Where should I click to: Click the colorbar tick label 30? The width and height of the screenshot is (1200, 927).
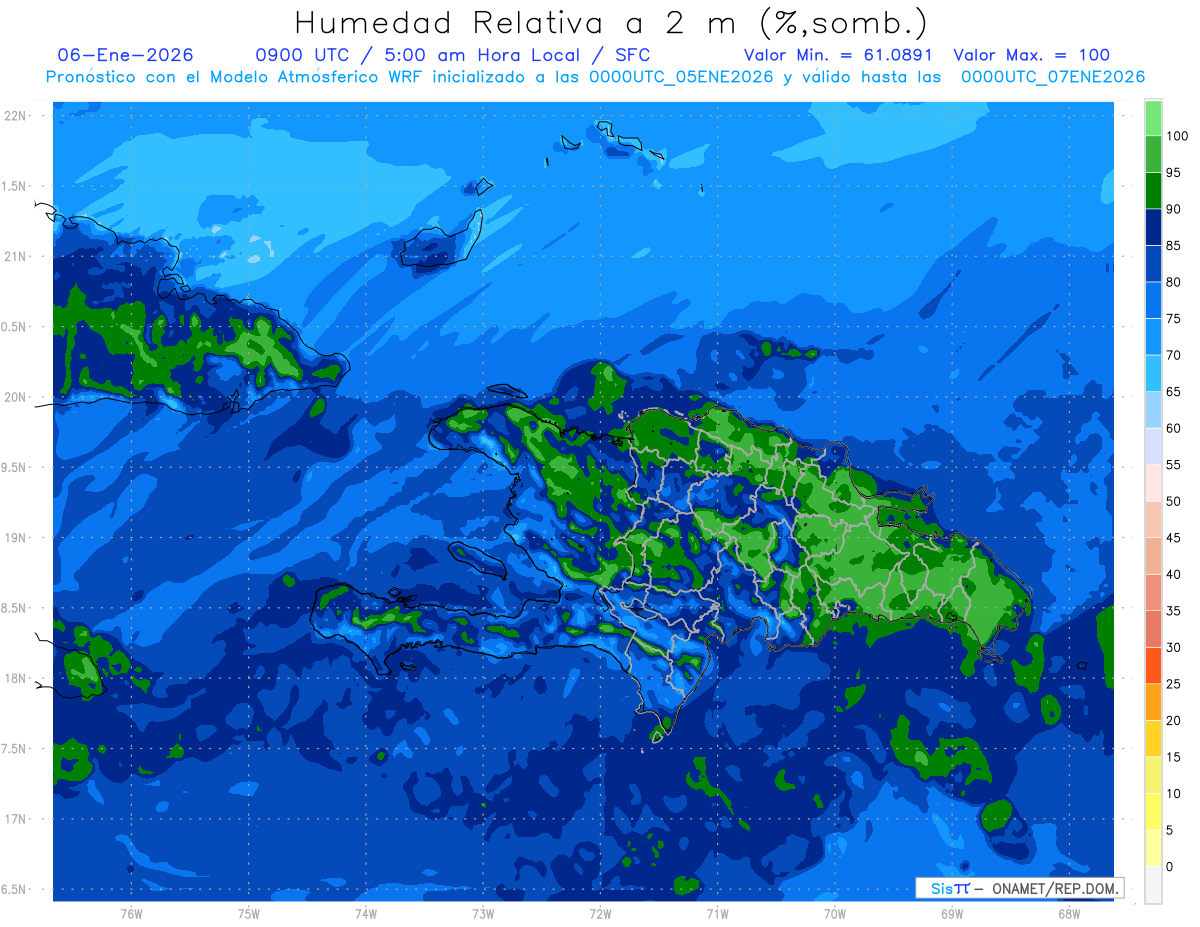click(x=1174, y=647)
